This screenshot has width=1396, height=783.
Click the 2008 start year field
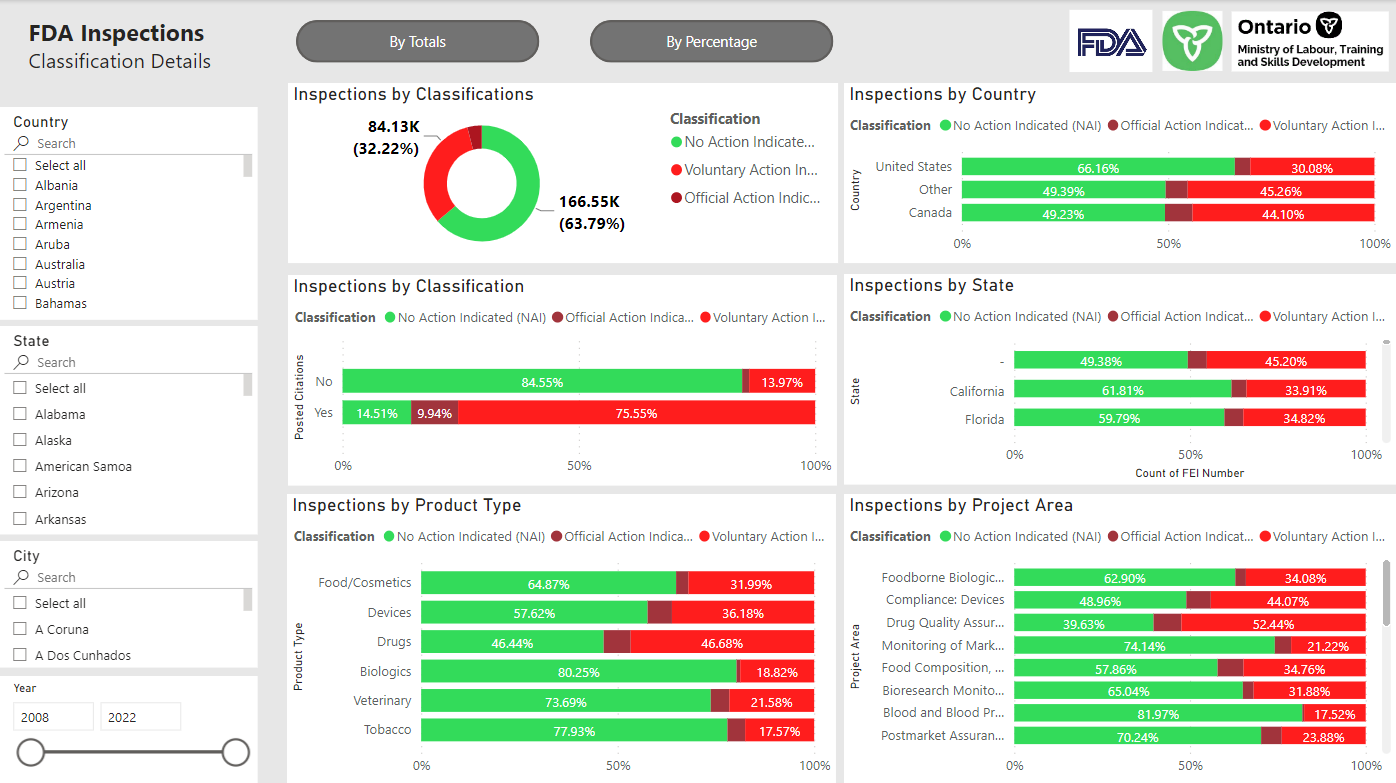(x=54, y=717)
